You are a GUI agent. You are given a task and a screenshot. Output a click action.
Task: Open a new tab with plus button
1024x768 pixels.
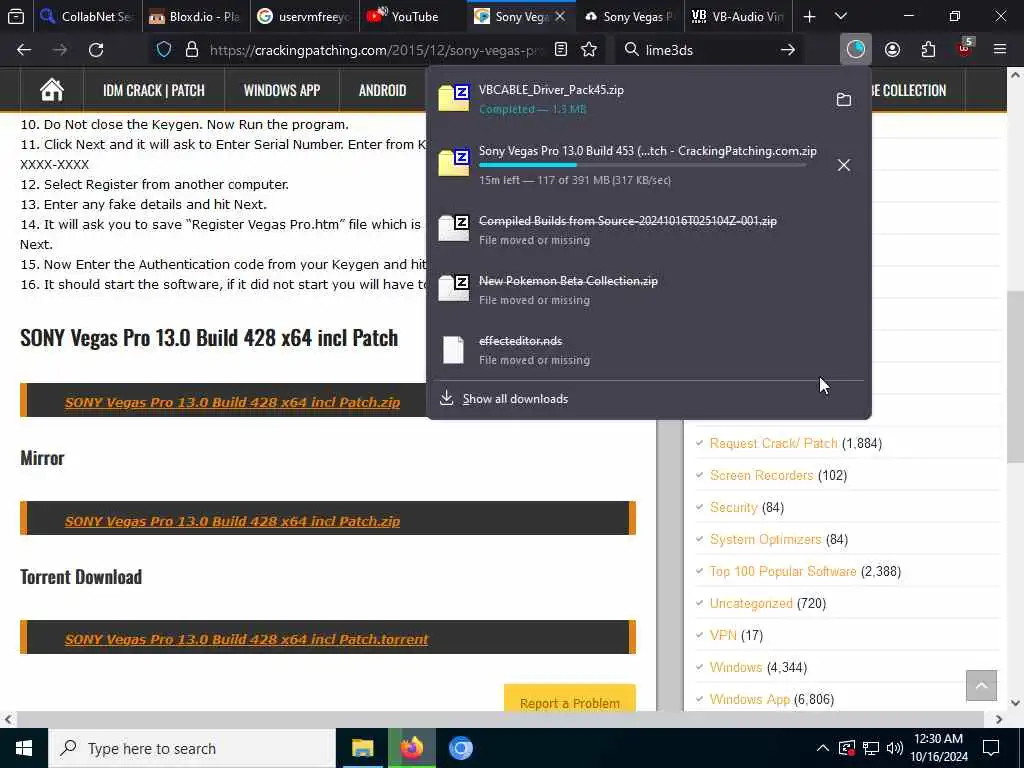coord(809,16)
